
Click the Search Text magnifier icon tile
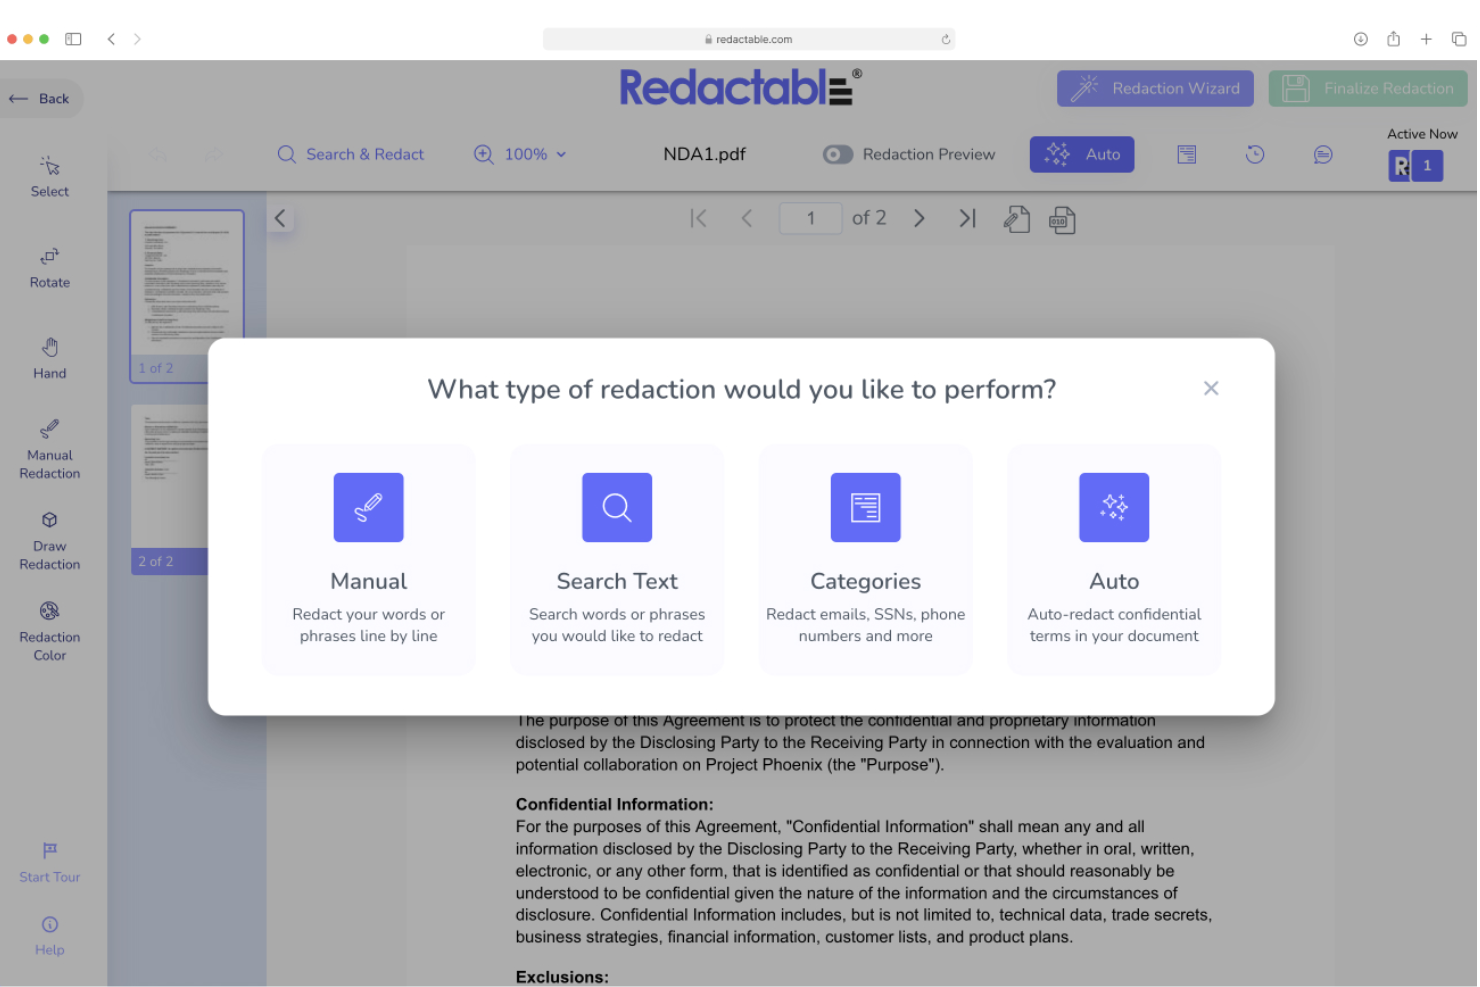[x=617, y=507]
